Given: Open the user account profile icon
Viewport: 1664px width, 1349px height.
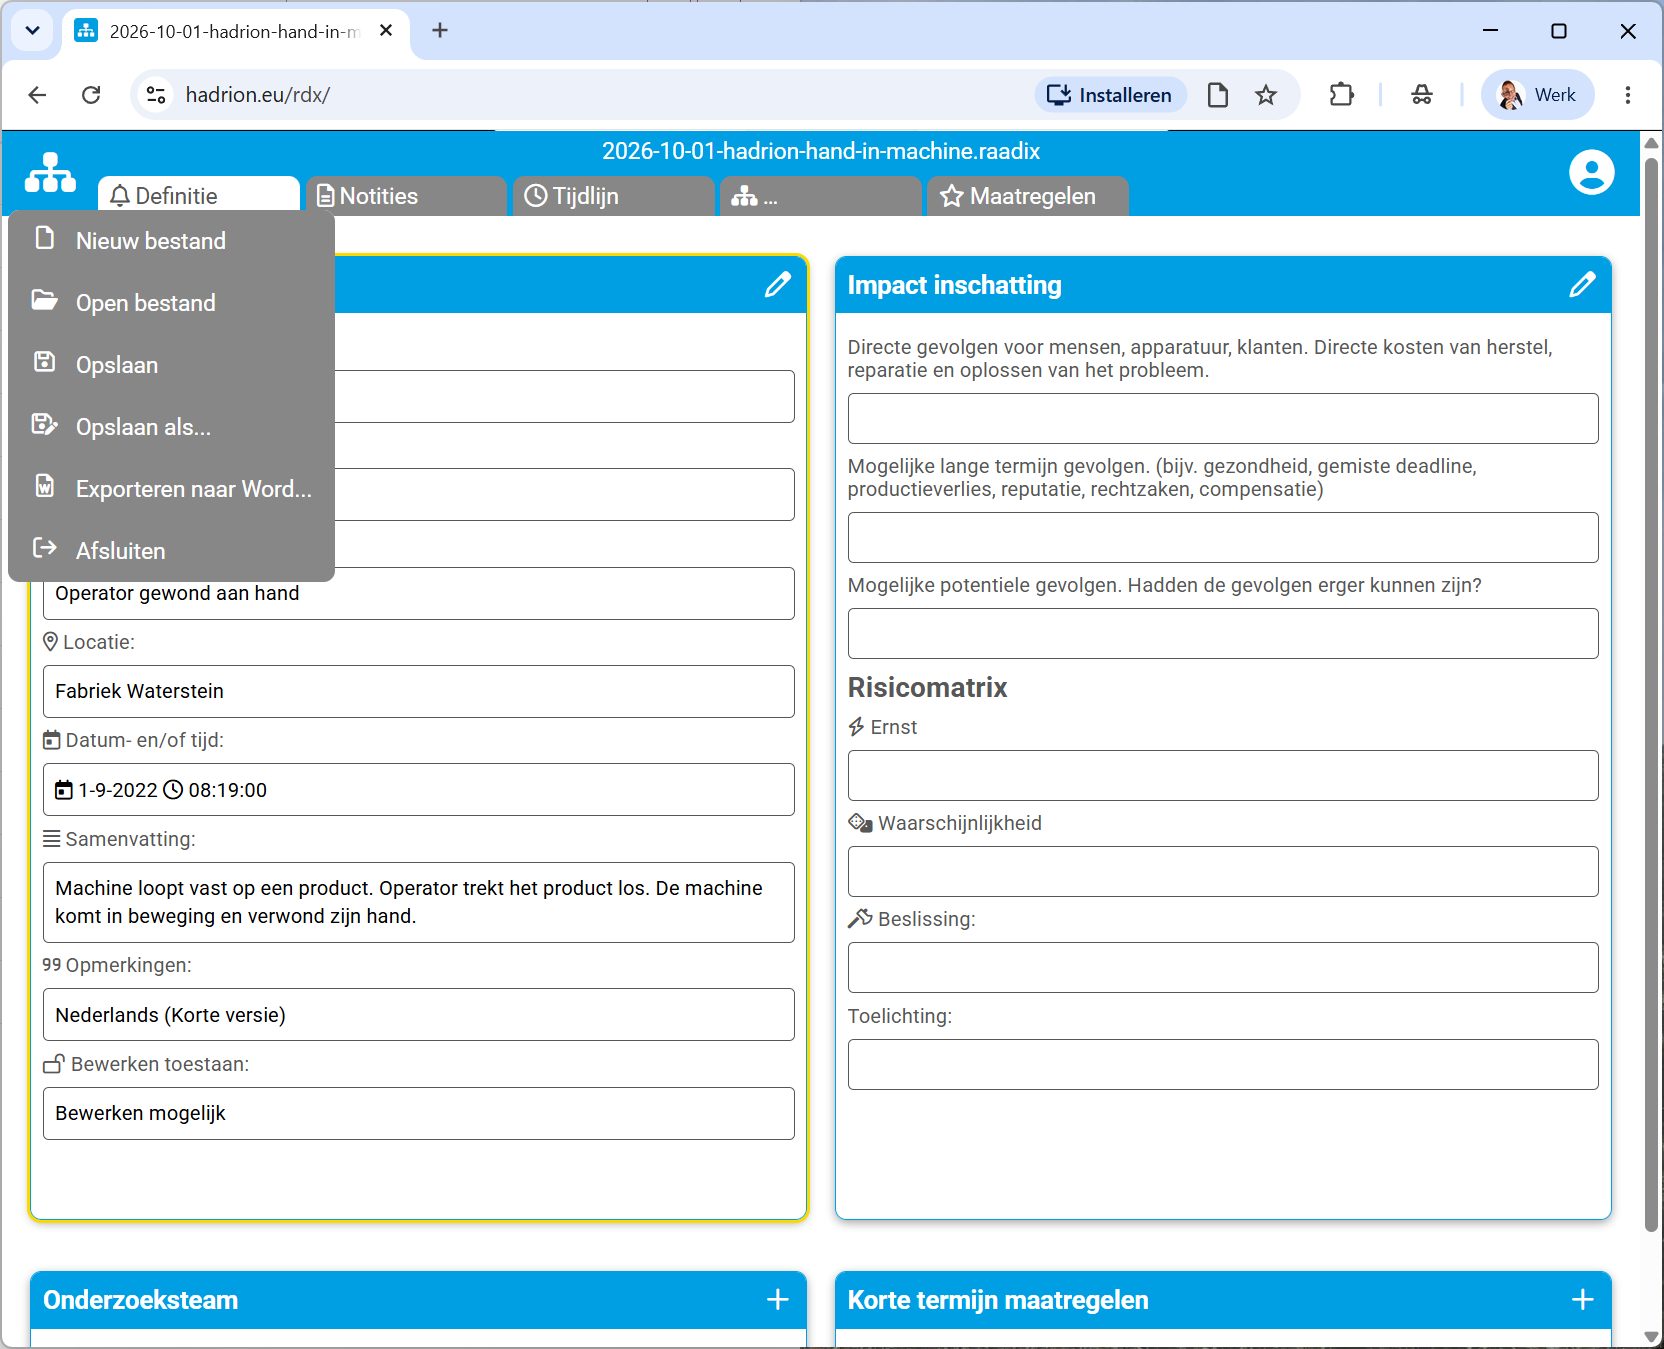Looking at the screenshot, I should pos(1591,172).
